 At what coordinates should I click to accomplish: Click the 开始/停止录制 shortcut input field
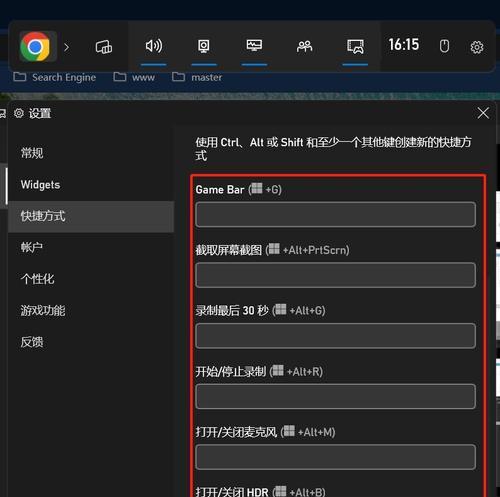pyautogui.click(x=335, y=396)
